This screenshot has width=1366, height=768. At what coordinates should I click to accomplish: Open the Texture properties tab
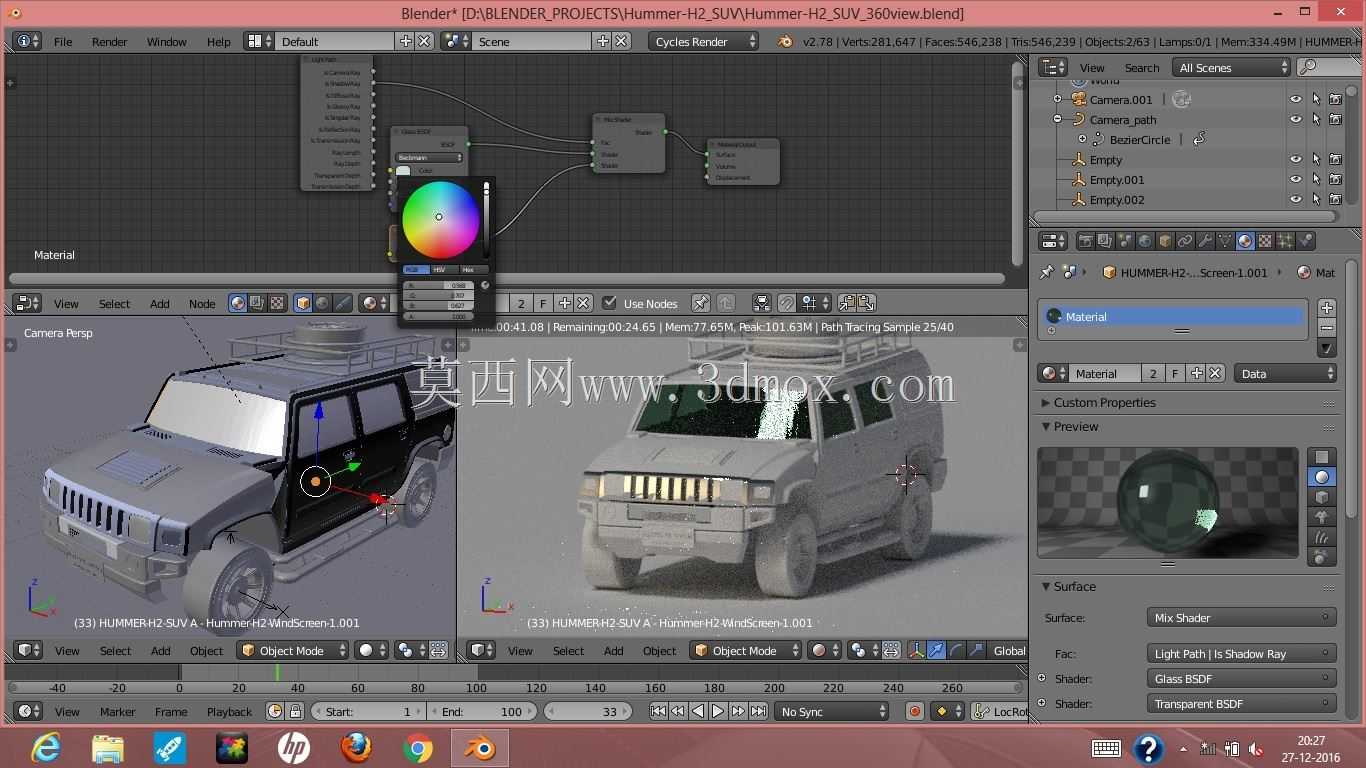[1265, 241]
